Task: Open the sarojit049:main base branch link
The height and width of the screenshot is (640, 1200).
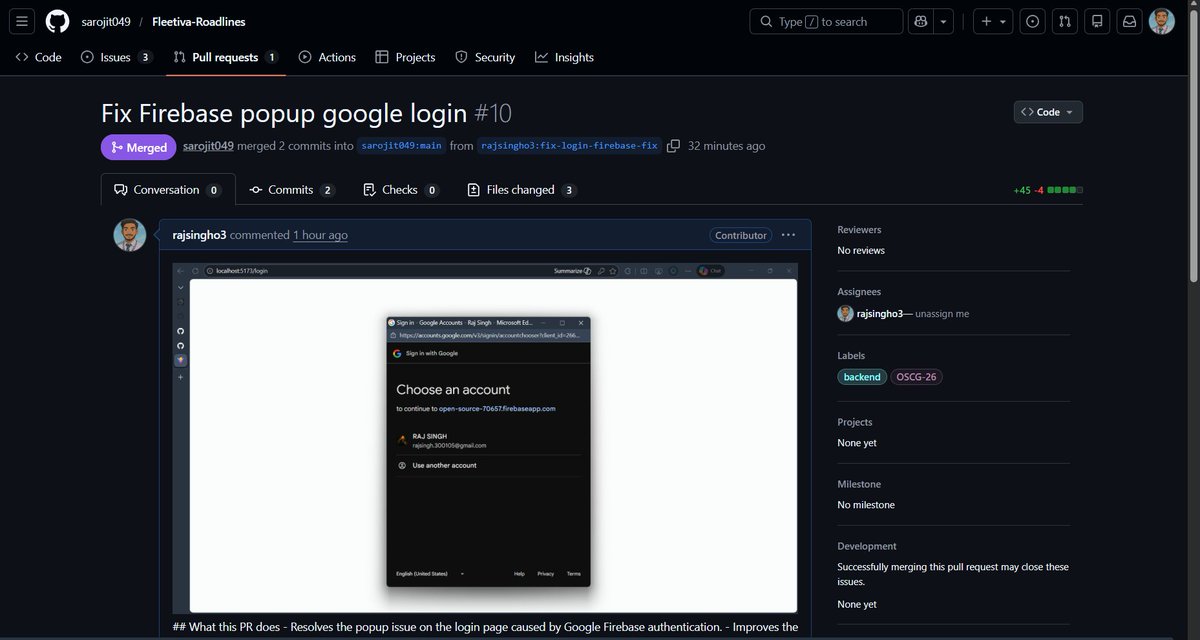Action: 401,146
